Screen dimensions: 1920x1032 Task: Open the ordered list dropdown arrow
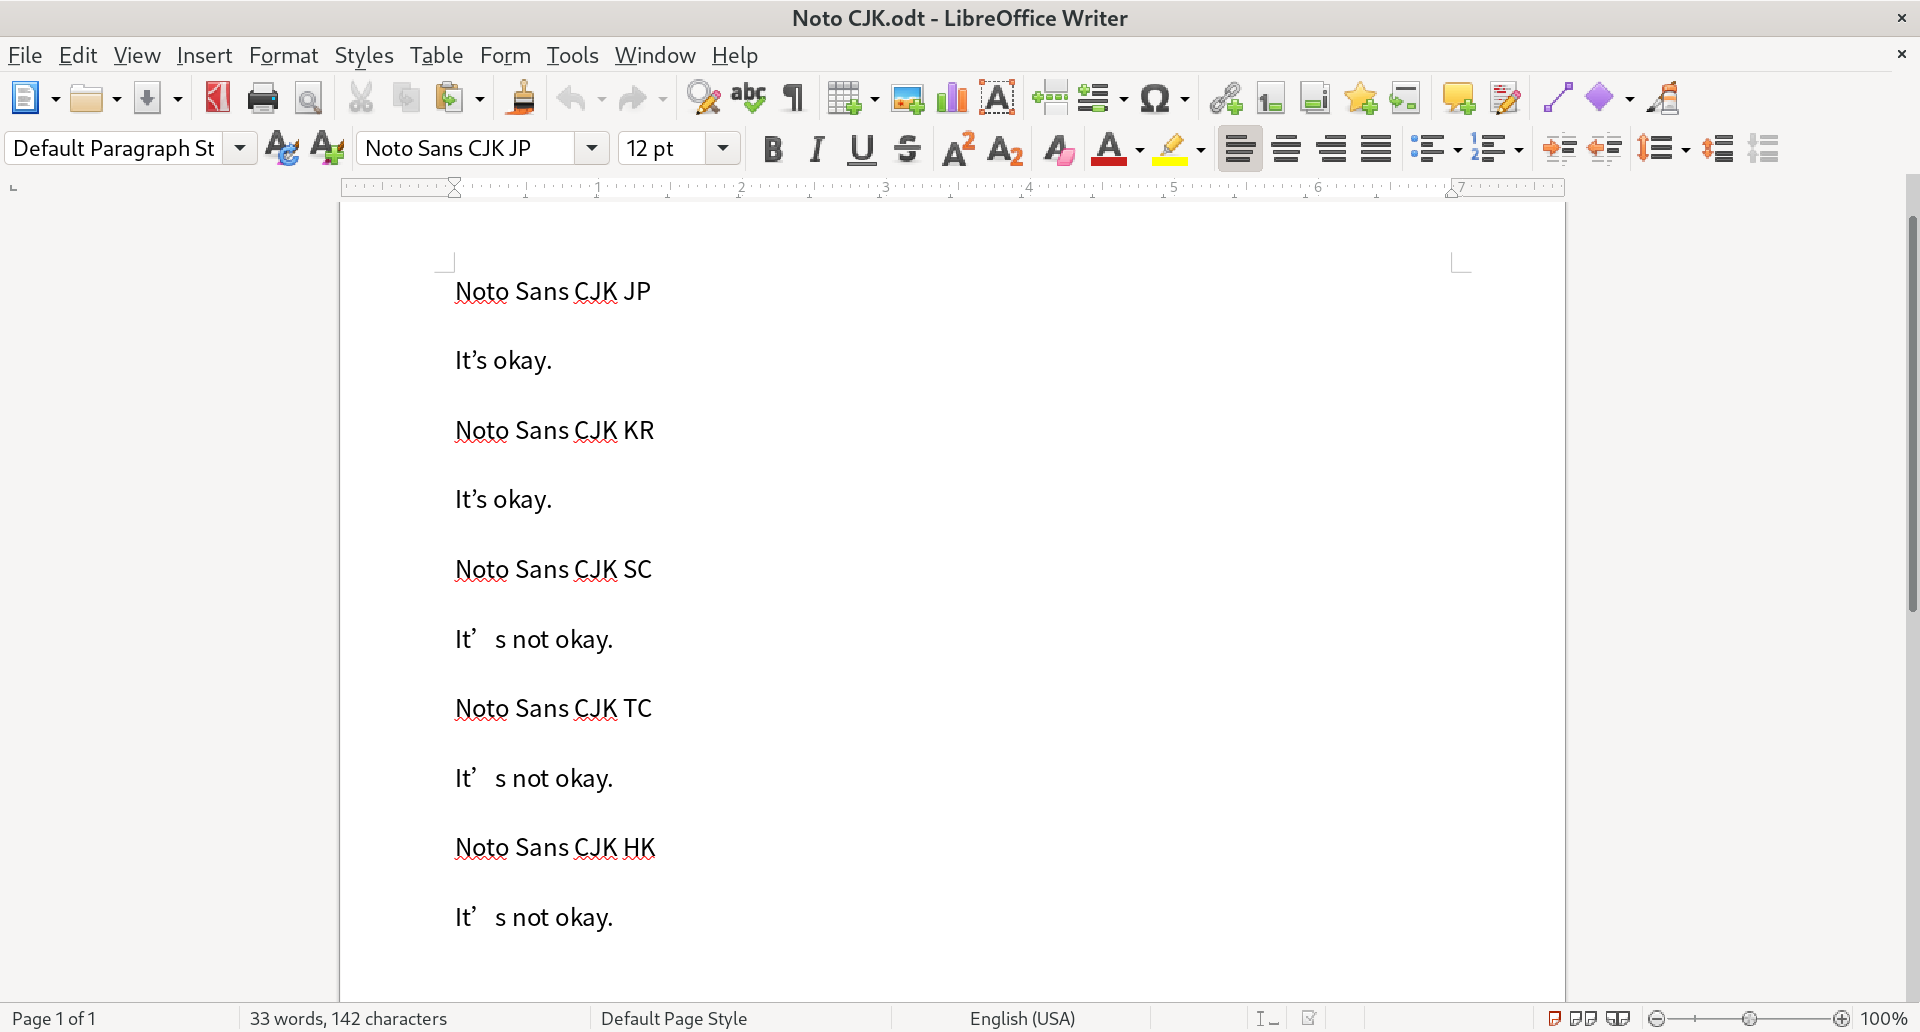[x=1518, y=150]
